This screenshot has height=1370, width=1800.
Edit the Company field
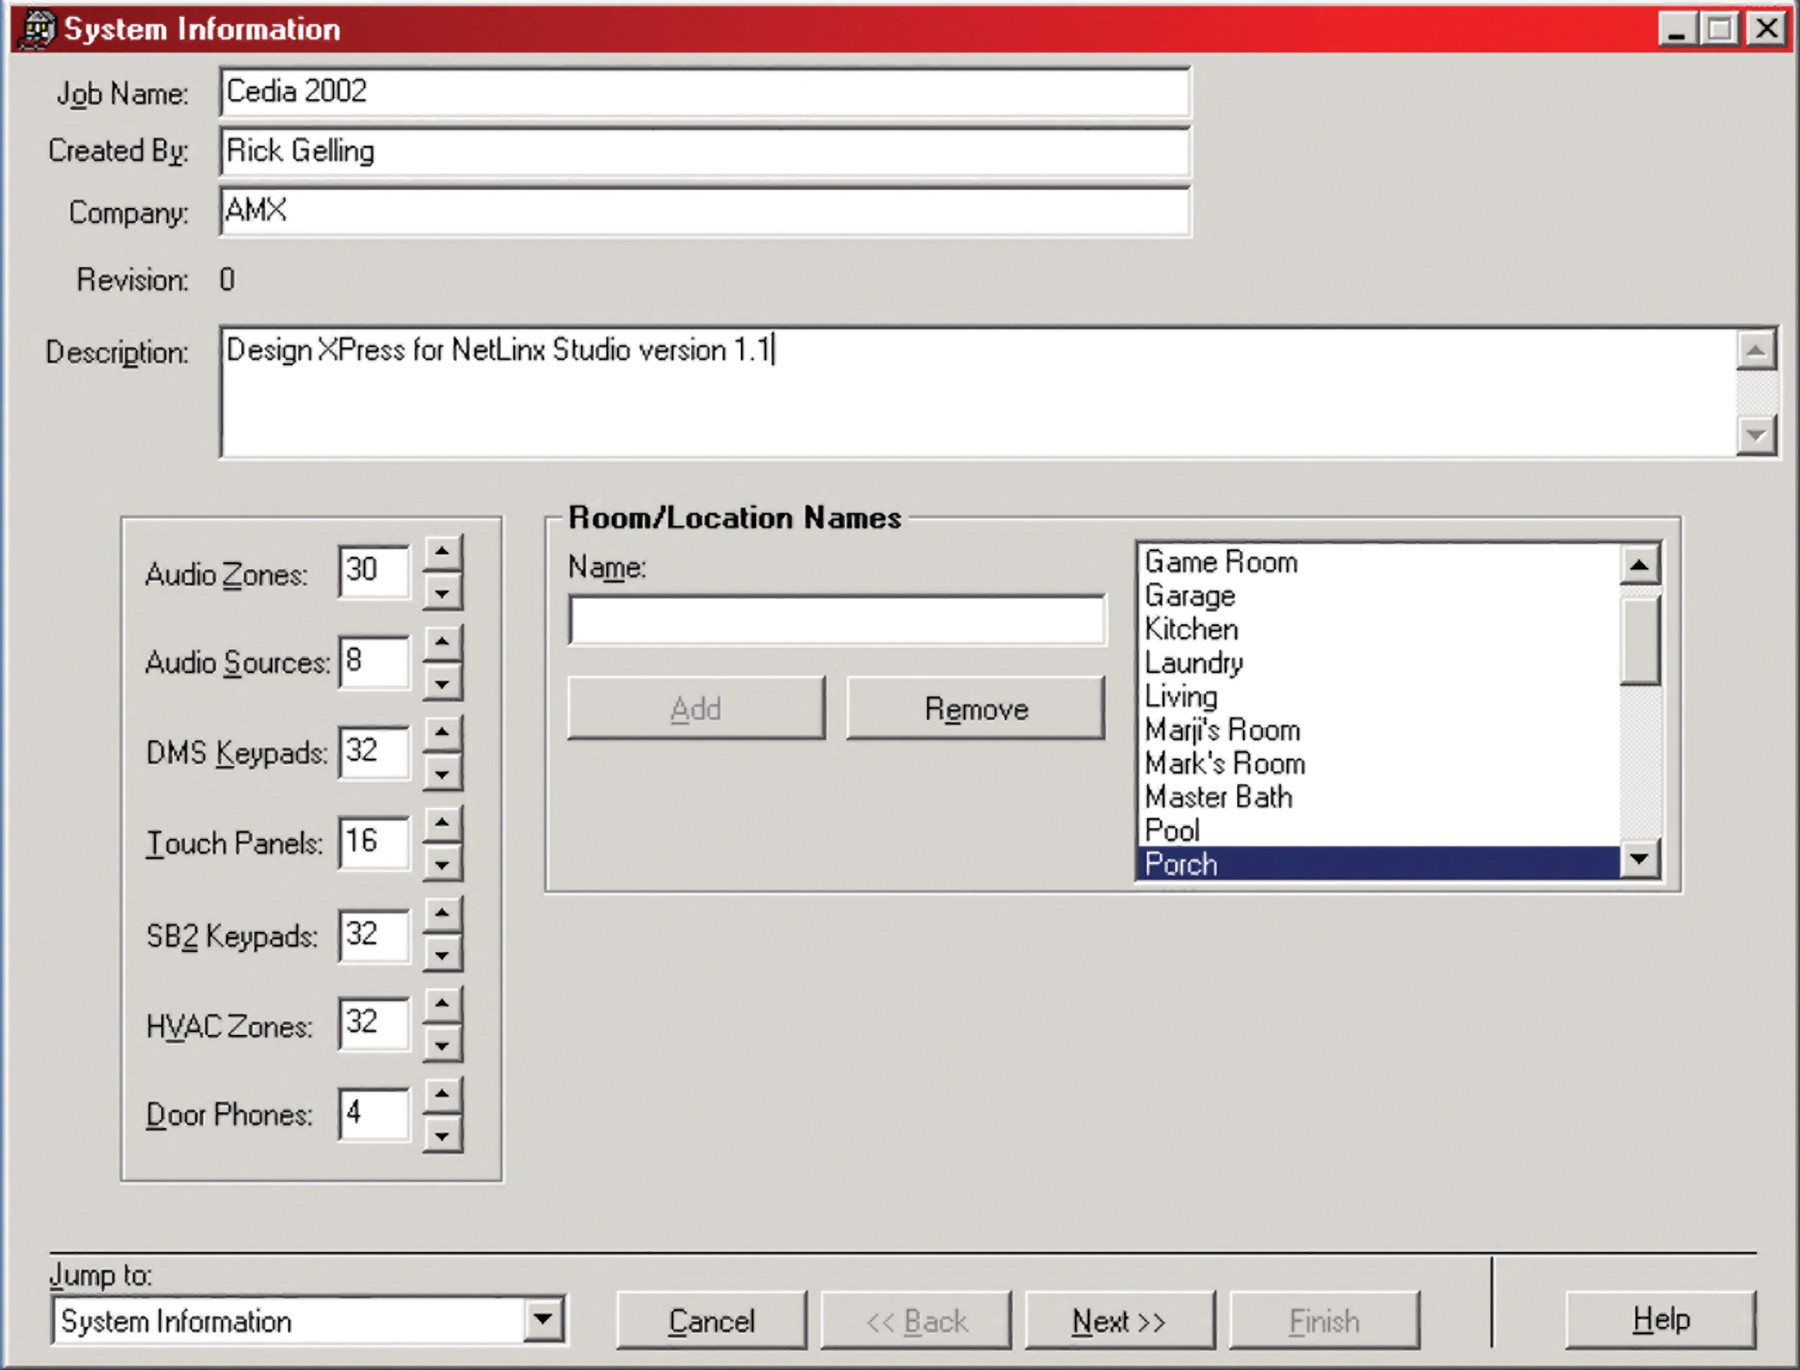(x=705, y=211)
